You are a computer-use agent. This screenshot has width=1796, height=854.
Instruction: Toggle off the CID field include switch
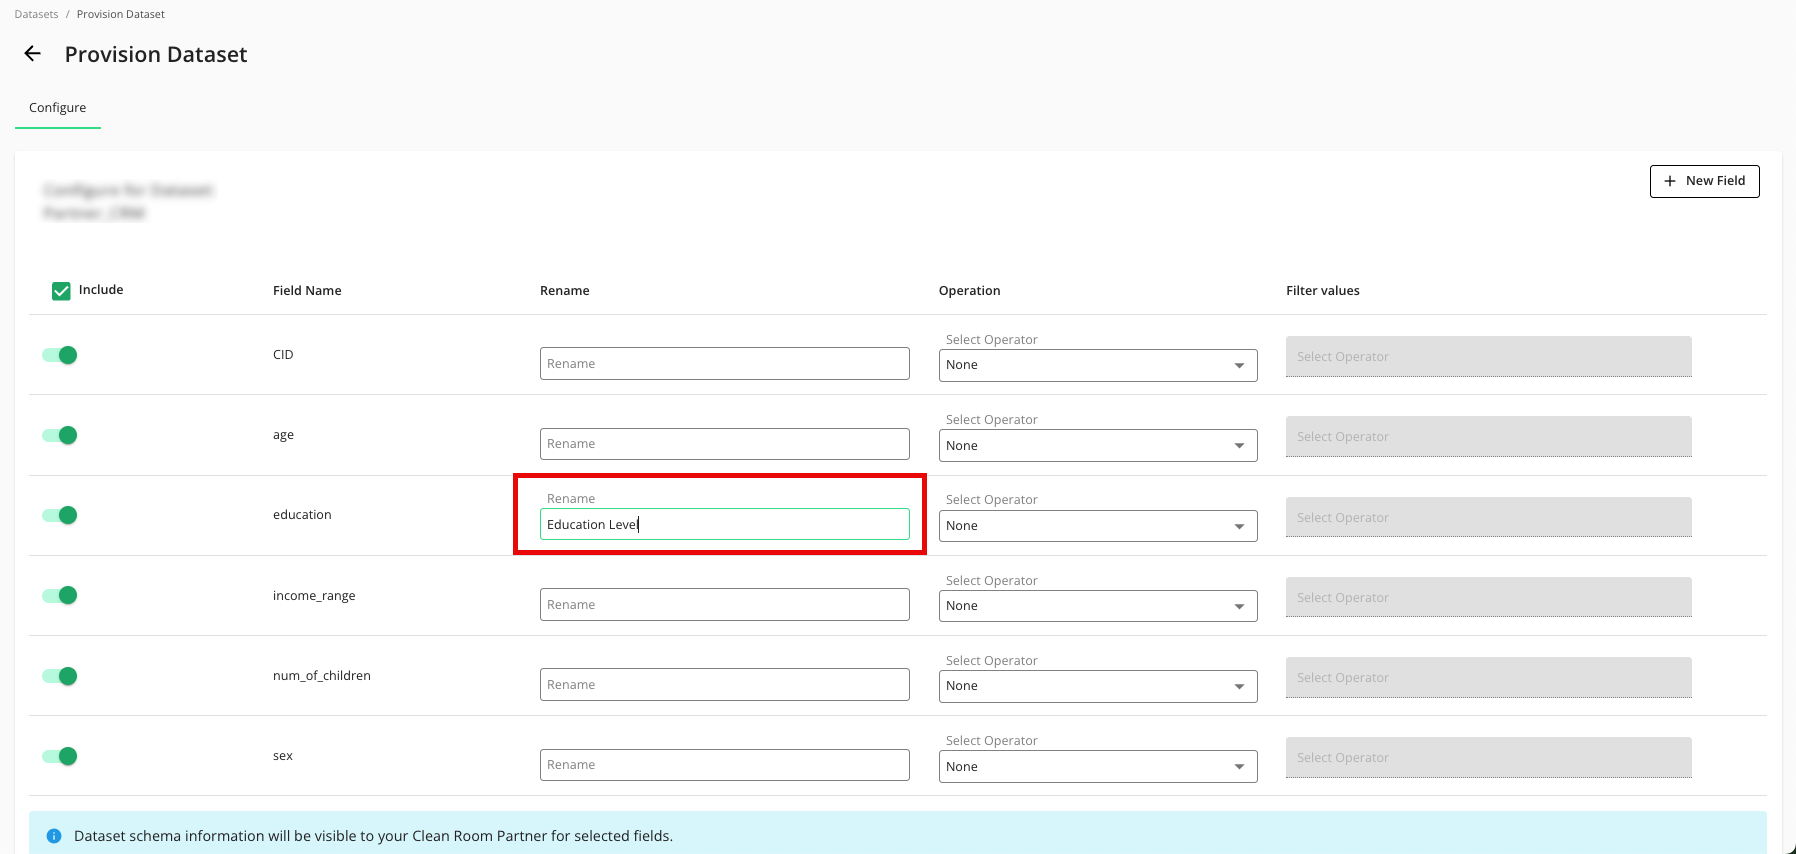click(60, 355)
